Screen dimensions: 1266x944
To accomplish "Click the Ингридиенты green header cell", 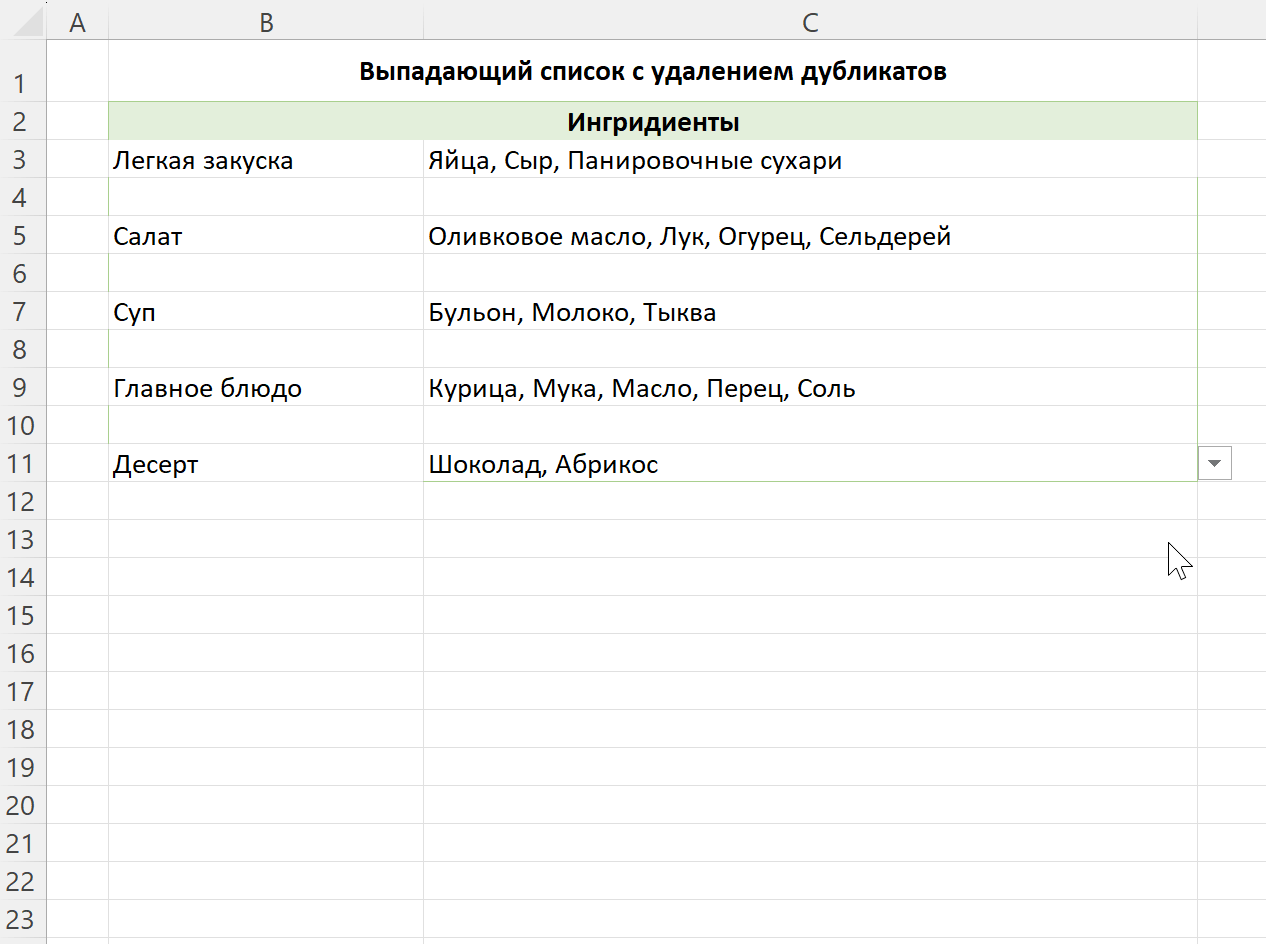I will [x=653, y=122].
